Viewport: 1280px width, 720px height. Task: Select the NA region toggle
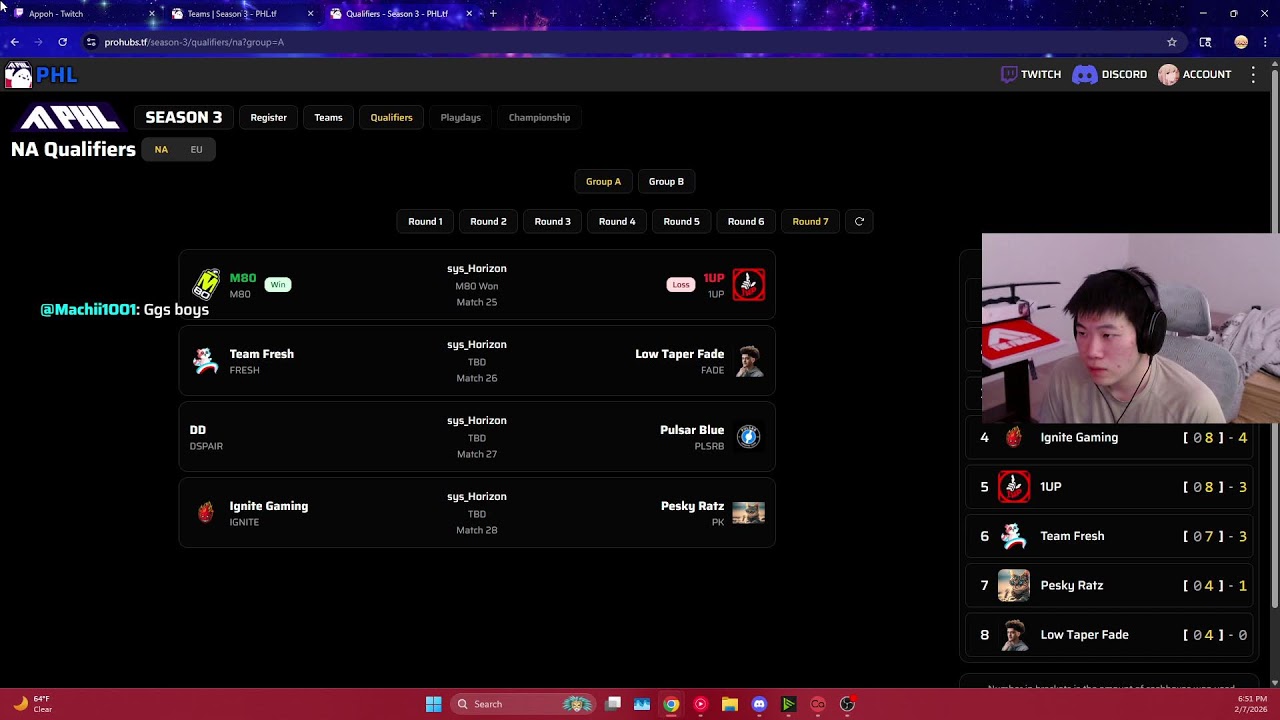(161, 149)
